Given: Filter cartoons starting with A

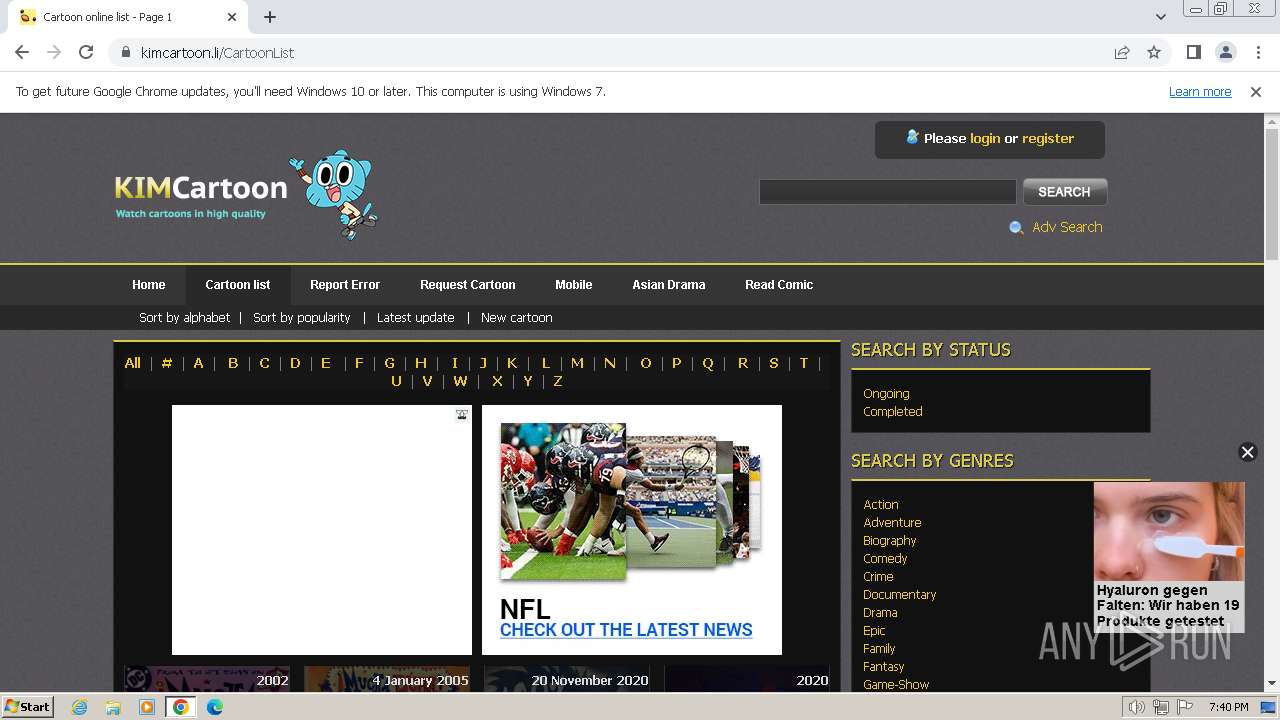Looking at the screenshot, I should tap(198, 363).
